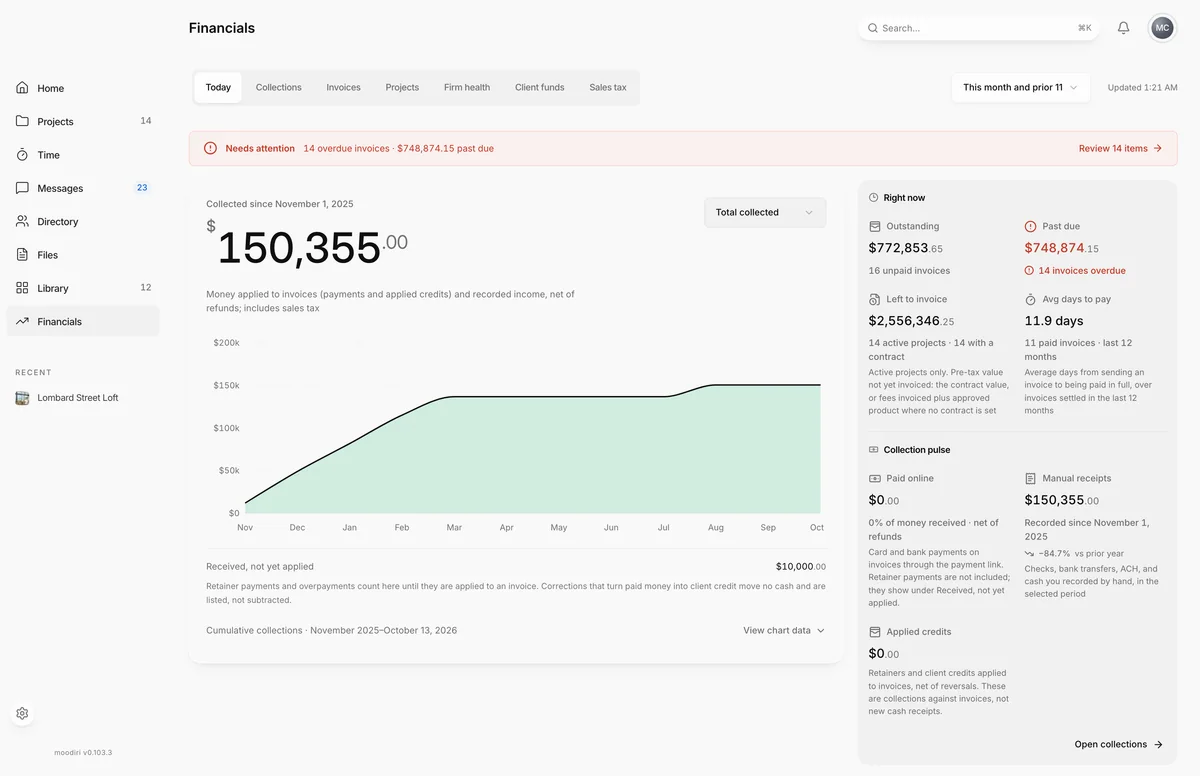Click the Needs attention warning icon
Image resolution: width=1200 pixels, height=776 pixels.
(210, 148)
